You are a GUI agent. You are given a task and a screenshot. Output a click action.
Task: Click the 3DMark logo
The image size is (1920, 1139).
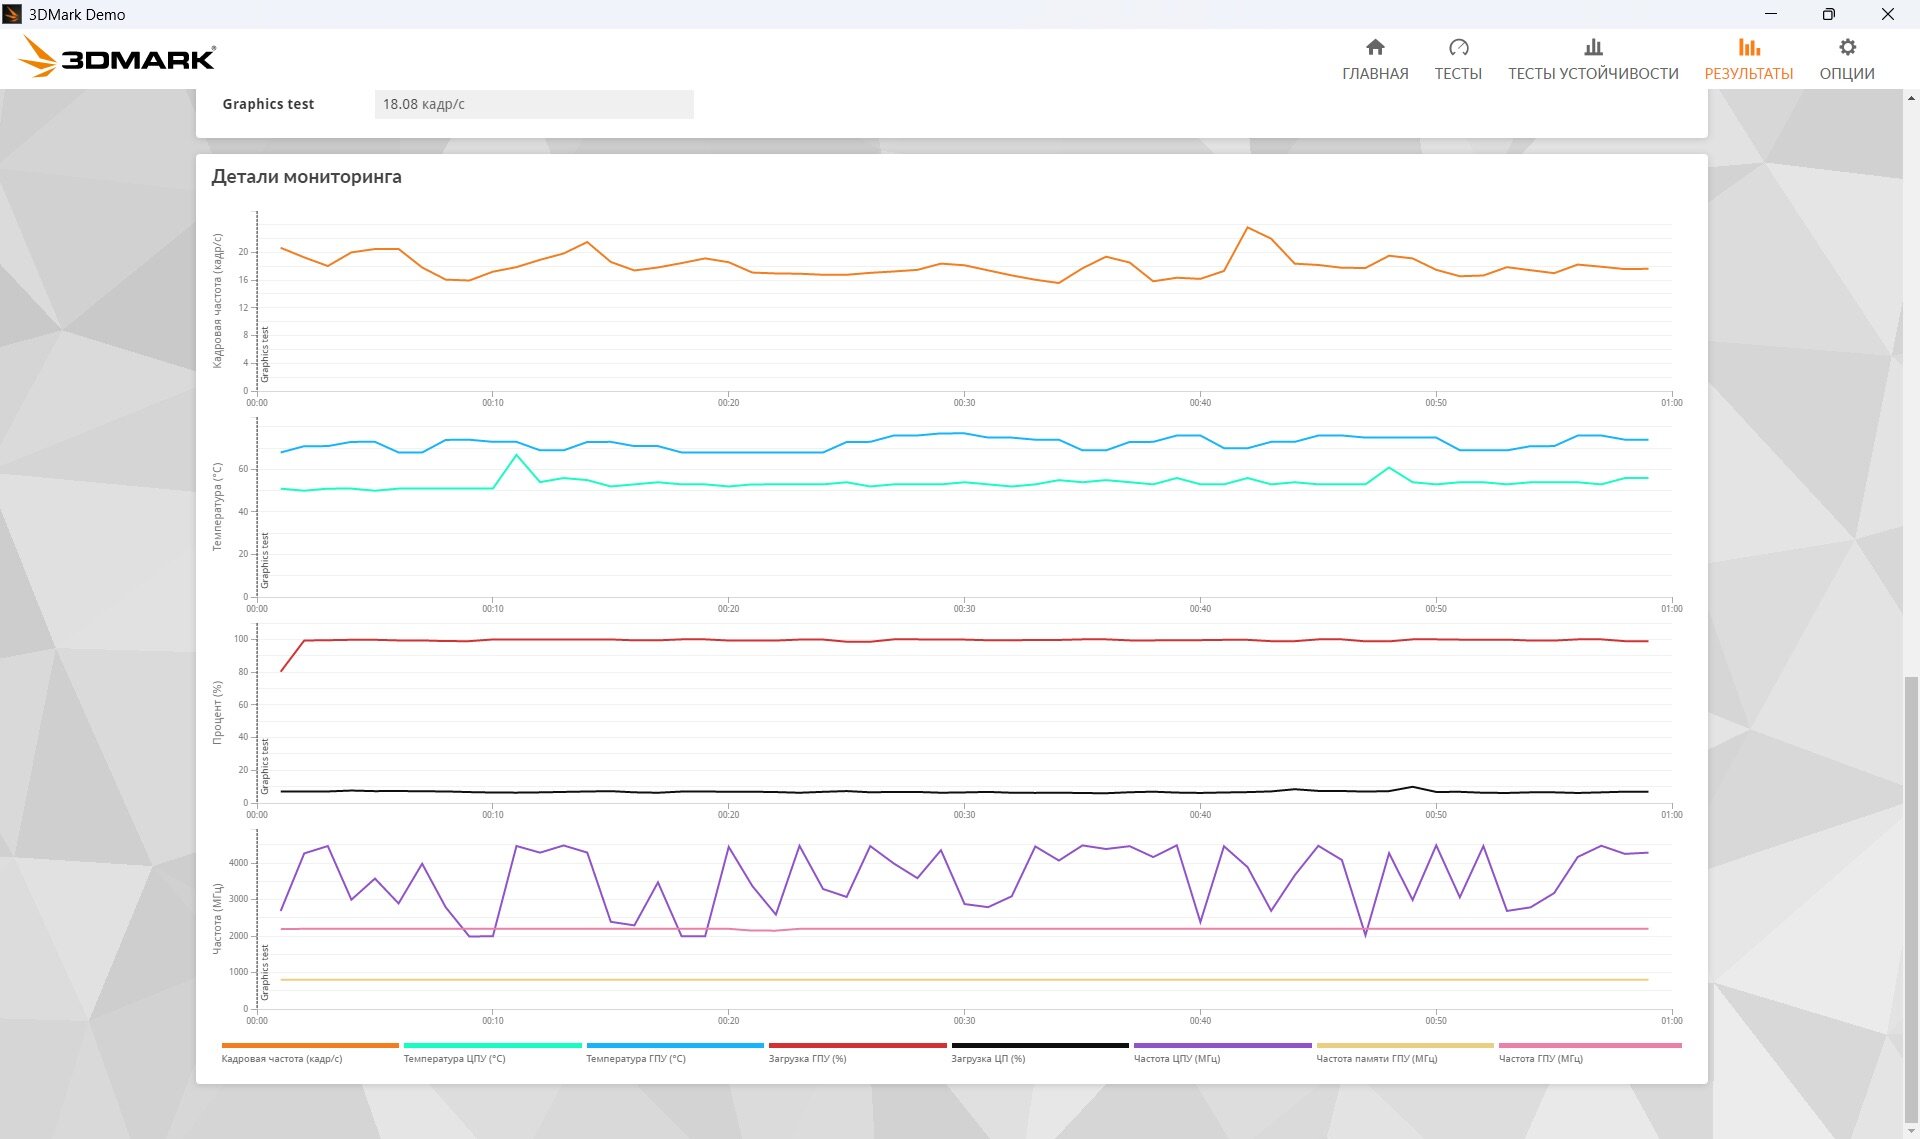117,58
